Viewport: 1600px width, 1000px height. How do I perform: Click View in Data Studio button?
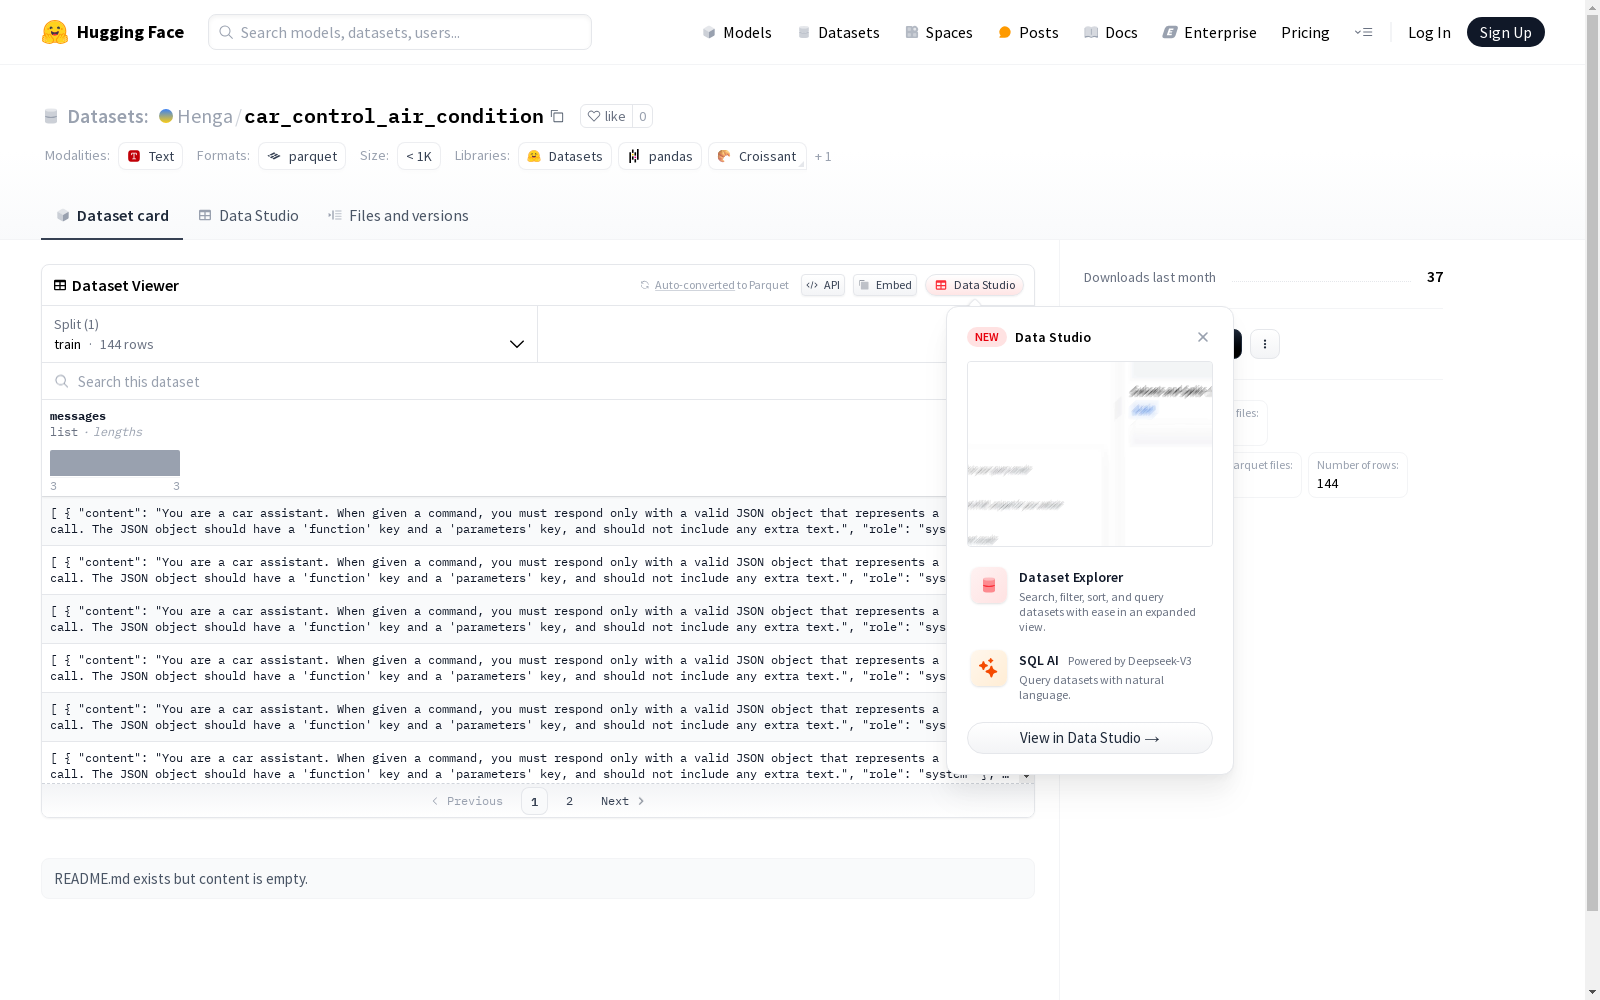1090,738
